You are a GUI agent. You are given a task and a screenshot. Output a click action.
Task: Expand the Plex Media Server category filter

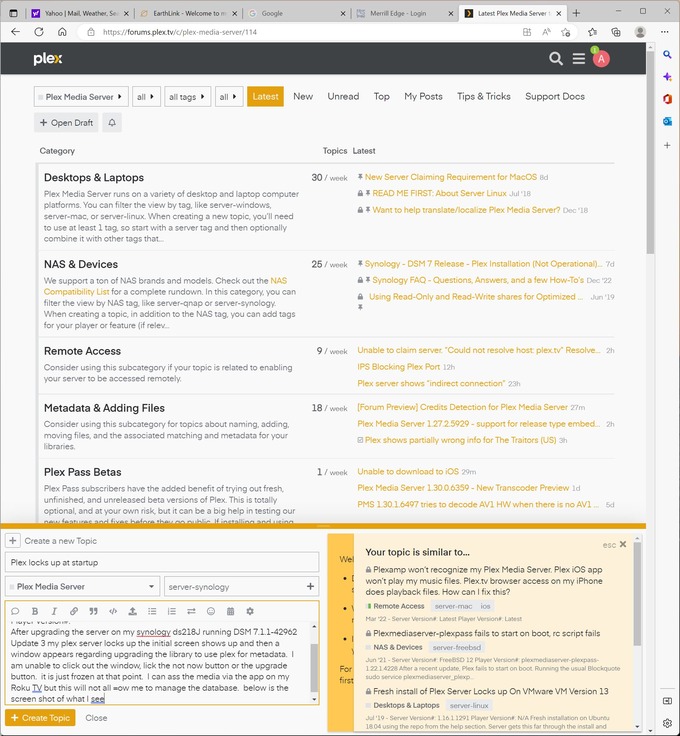coord(81,97)
